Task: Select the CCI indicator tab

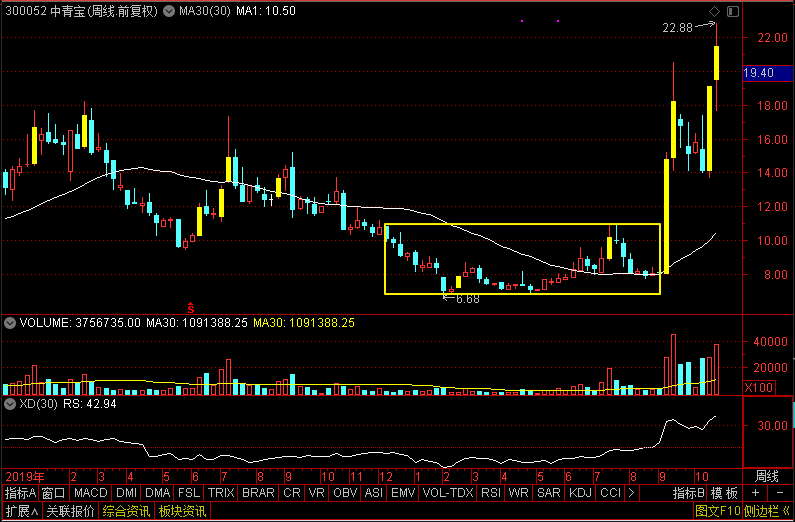Action: pos(610,493)
